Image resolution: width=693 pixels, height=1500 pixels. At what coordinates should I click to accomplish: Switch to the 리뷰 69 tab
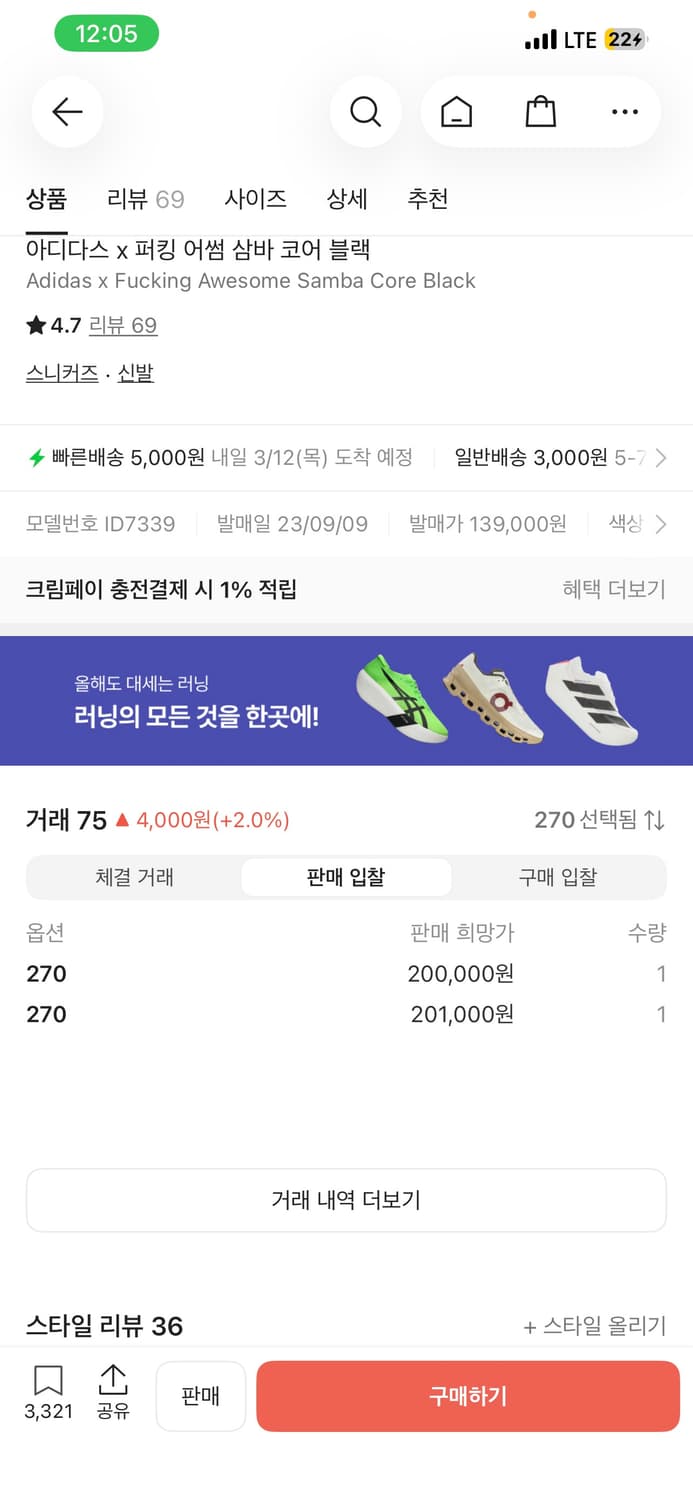tap(145, 199)
